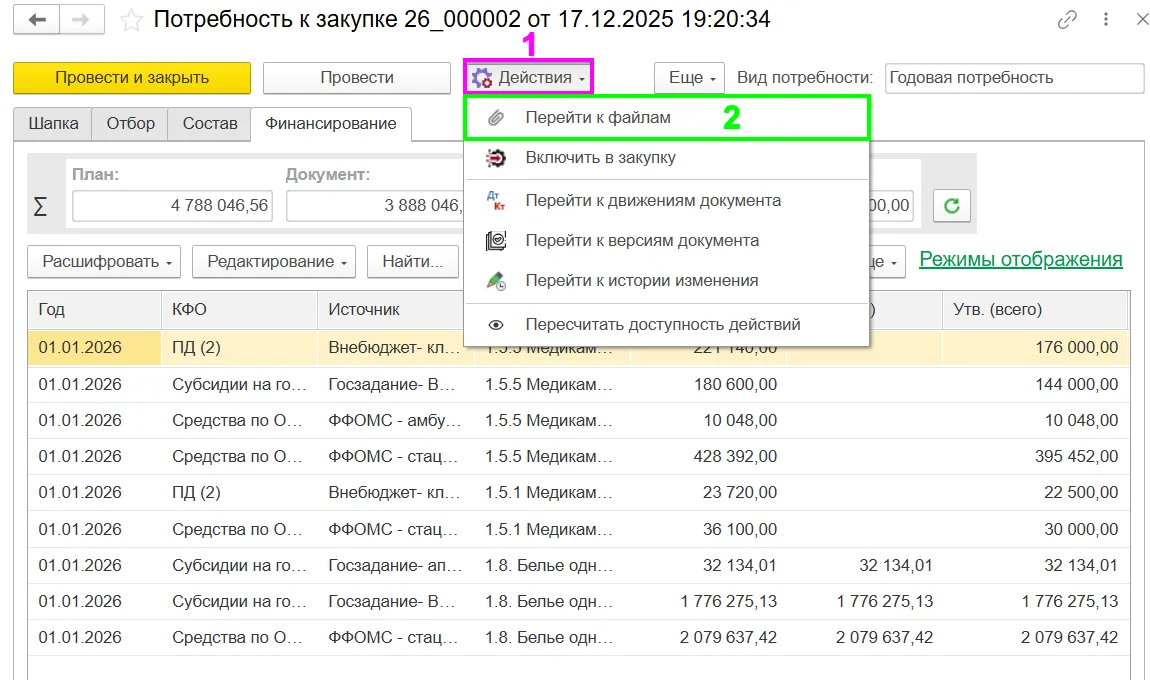Image resolution: width=1150 pixels, height=680 pixels.
Task: Click the green refresh totals icon
Action: [x=952, y=205]
